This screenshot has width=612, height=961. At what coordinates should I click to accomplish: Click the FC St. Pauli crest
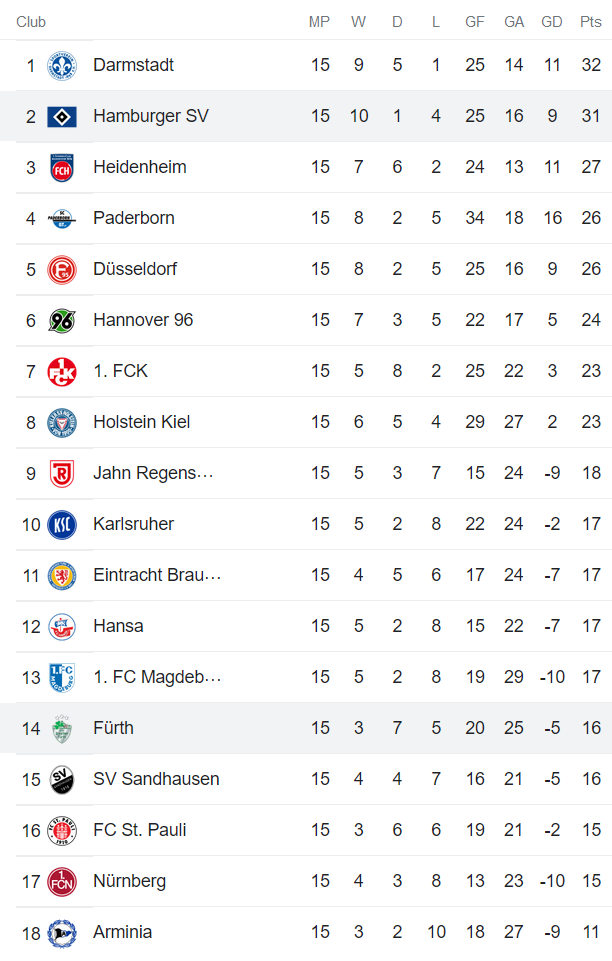click(62, 831)
